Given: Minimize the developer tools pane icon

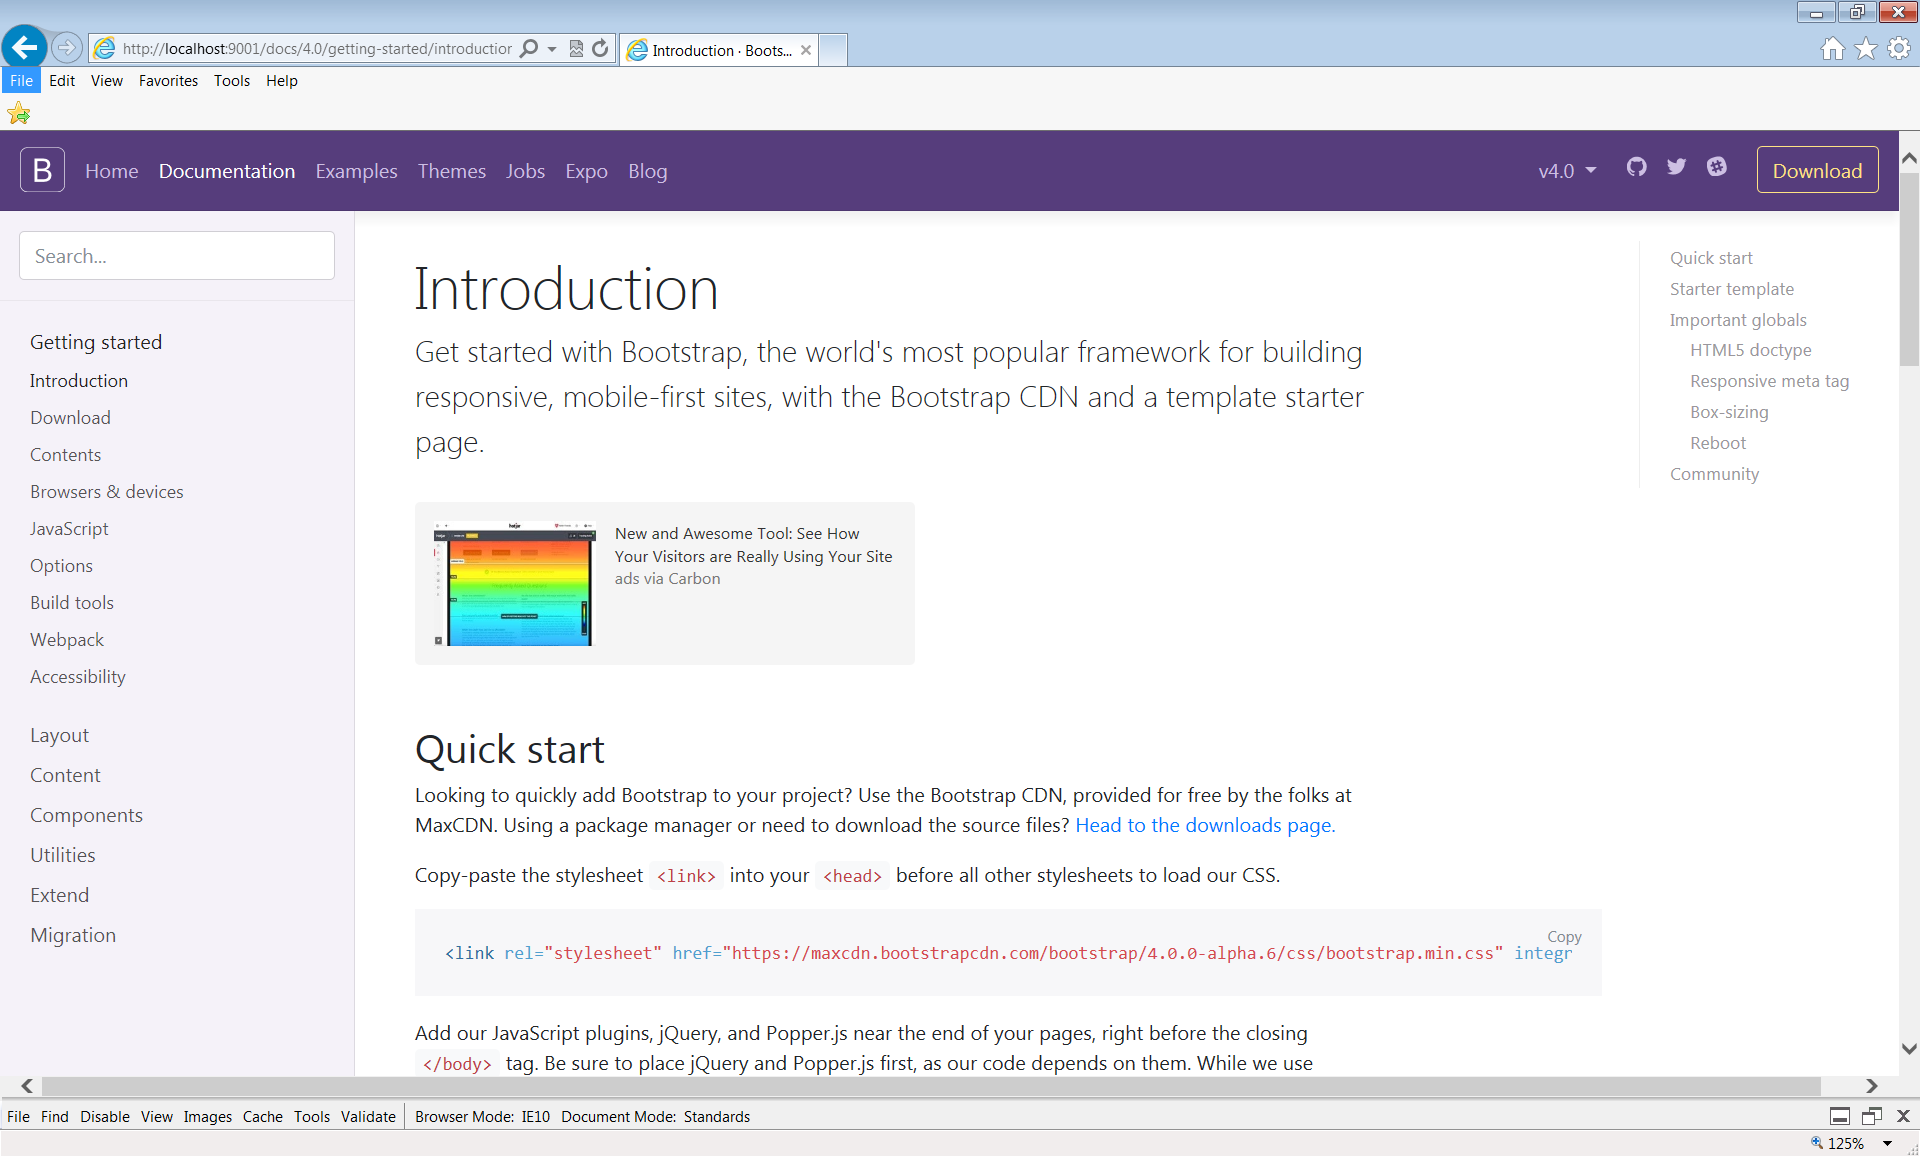Looking at the screenshot, I should 1839,1116.
